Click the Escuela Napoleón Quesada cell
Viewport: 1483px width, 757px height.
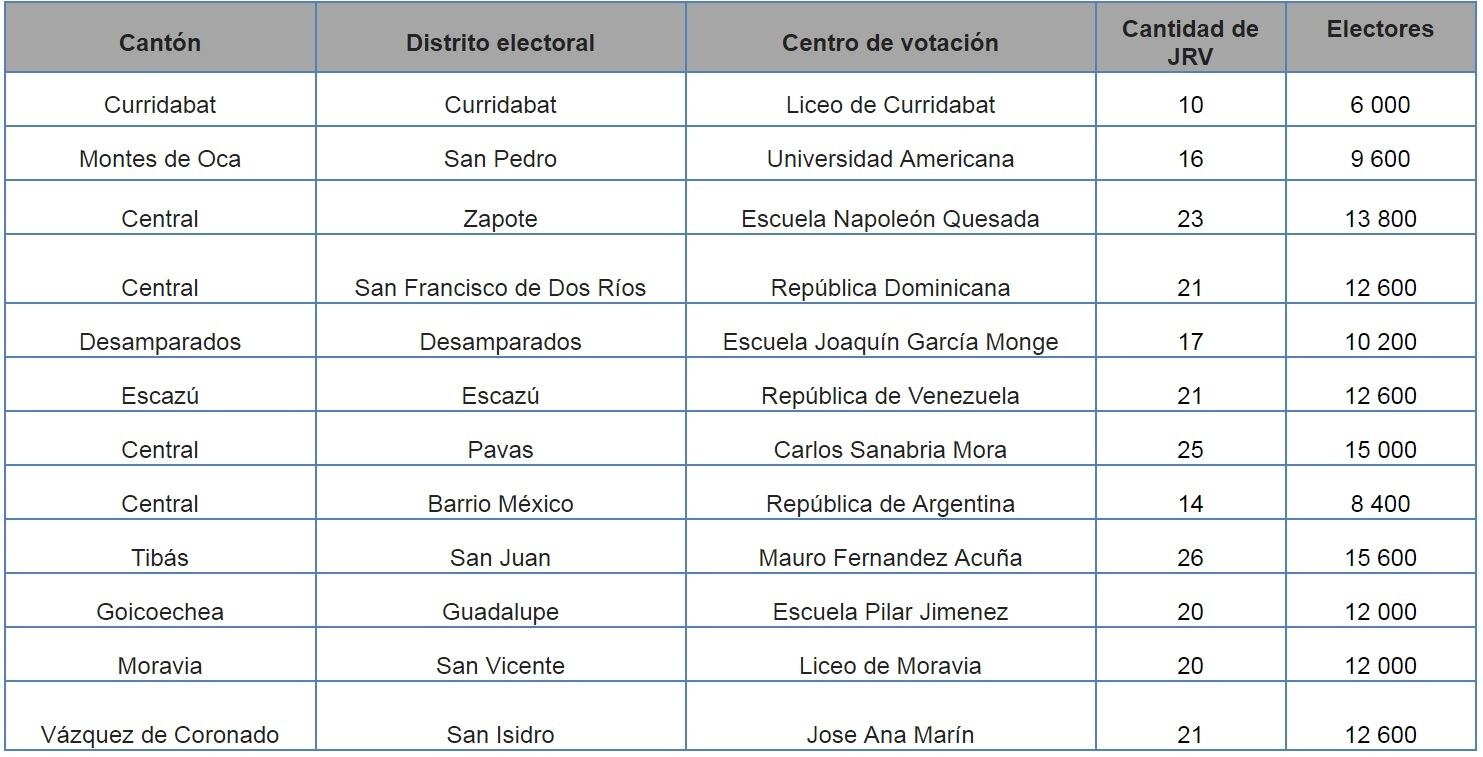click(890, 219)
